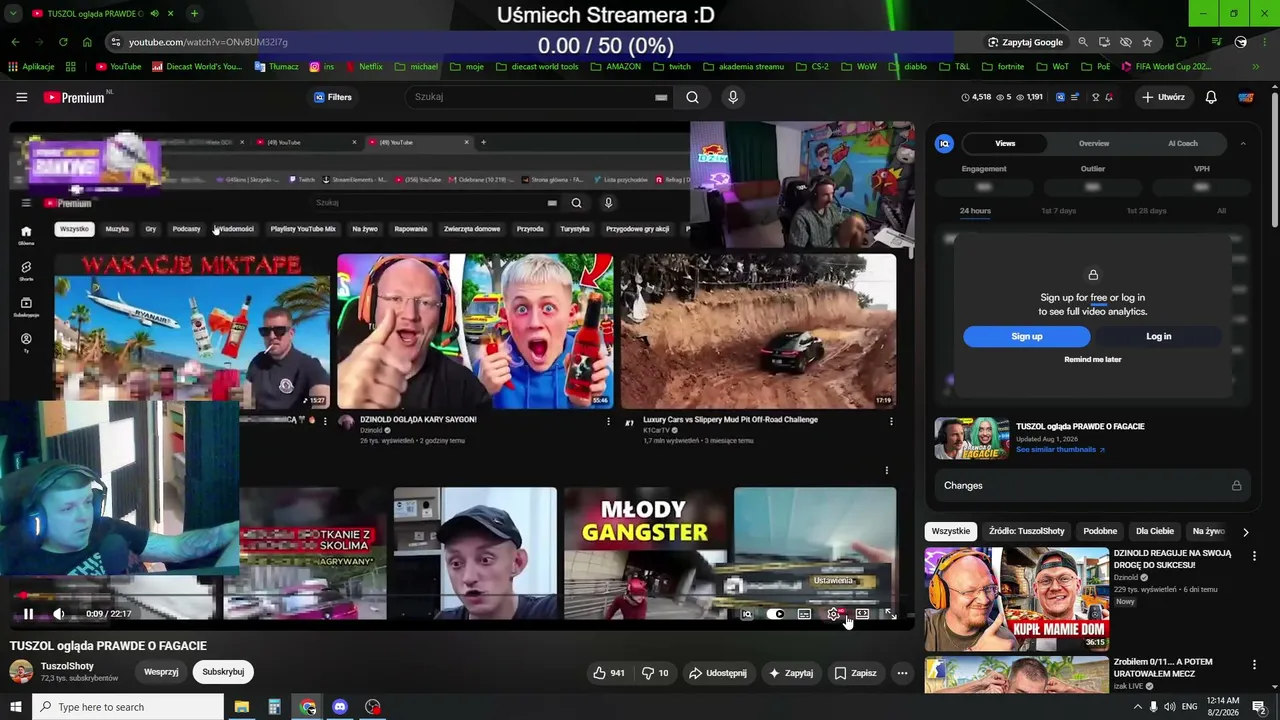Show hidden bookmarks with double chevron
Viewport: 1280px width, 720px height.
coord(1256,67)
